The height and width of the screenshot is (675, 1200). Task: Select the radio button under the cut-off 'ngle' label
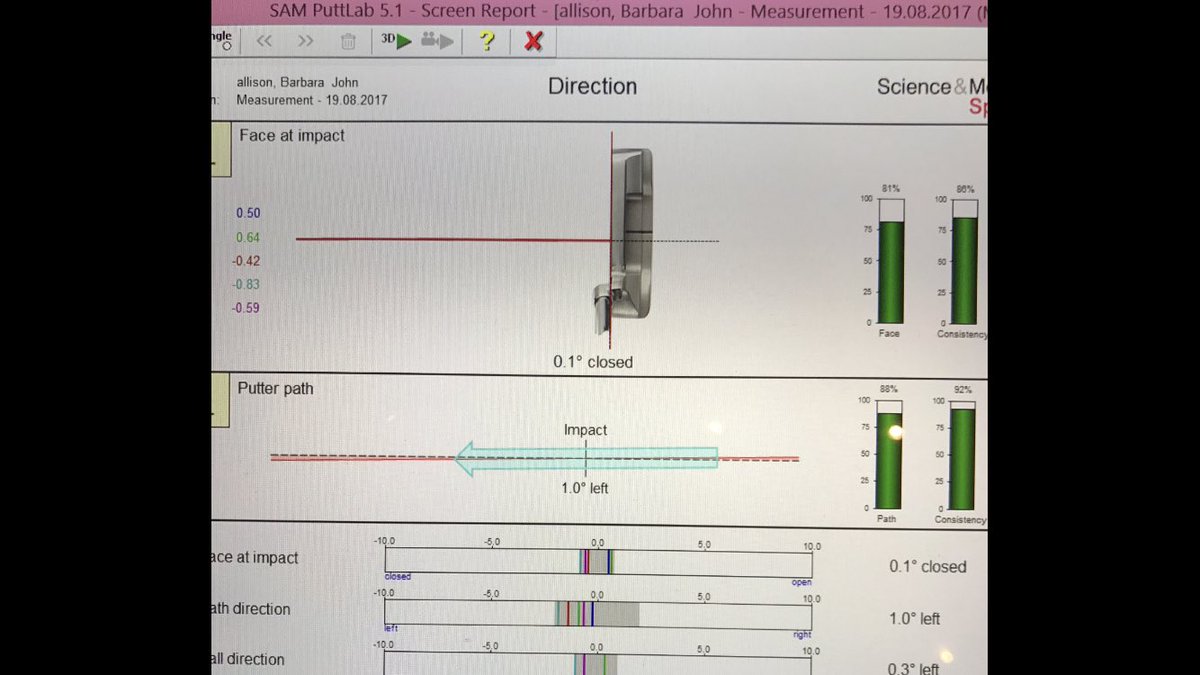(x=227, y=47)
